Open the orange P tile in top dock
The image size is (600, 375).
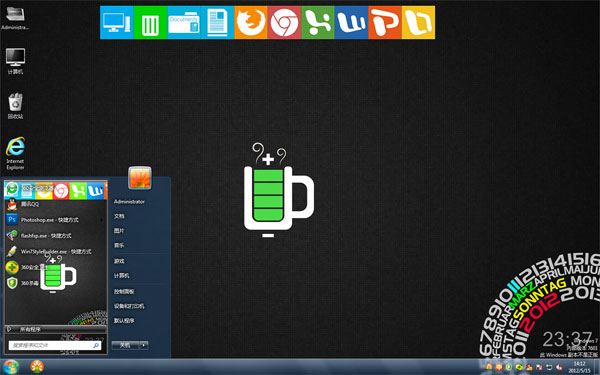pyautogui.click(x=385, y=22)
